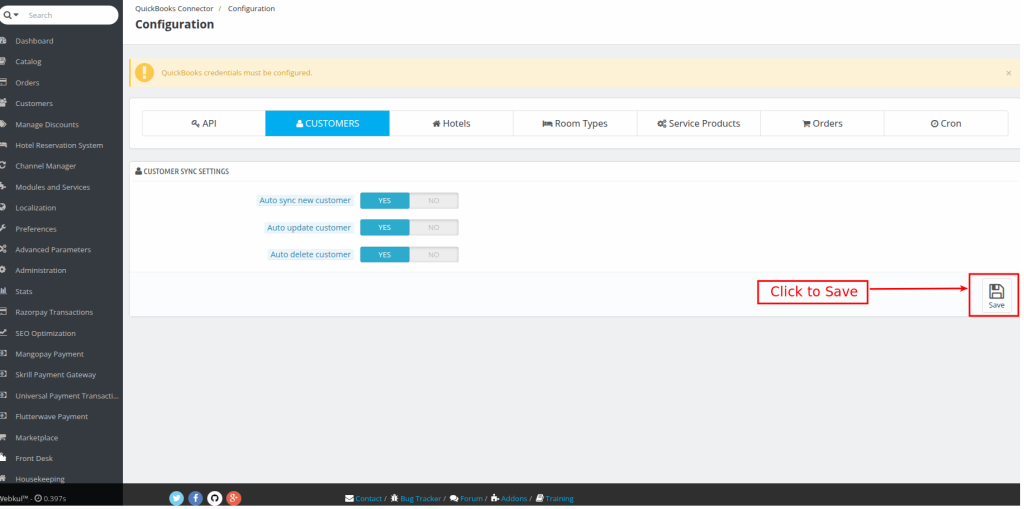Click the Administration gear icon
This screenshot has width=1024, height=509.
click(3, 270)
